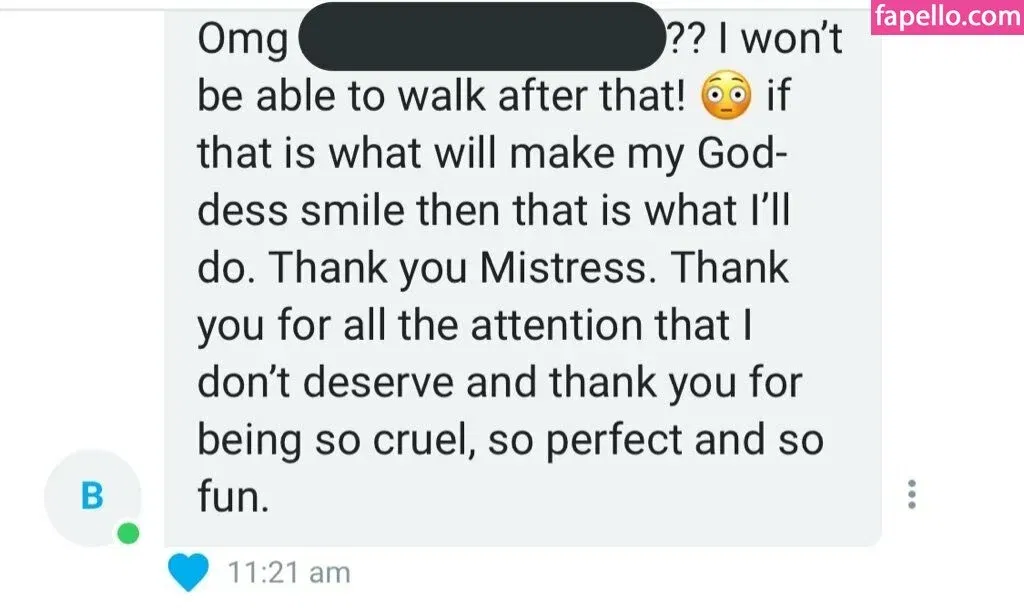Click the line "don't deserve and thank you for"
This screenshot has height=615, width=1024.
click(x=500, y=382)
